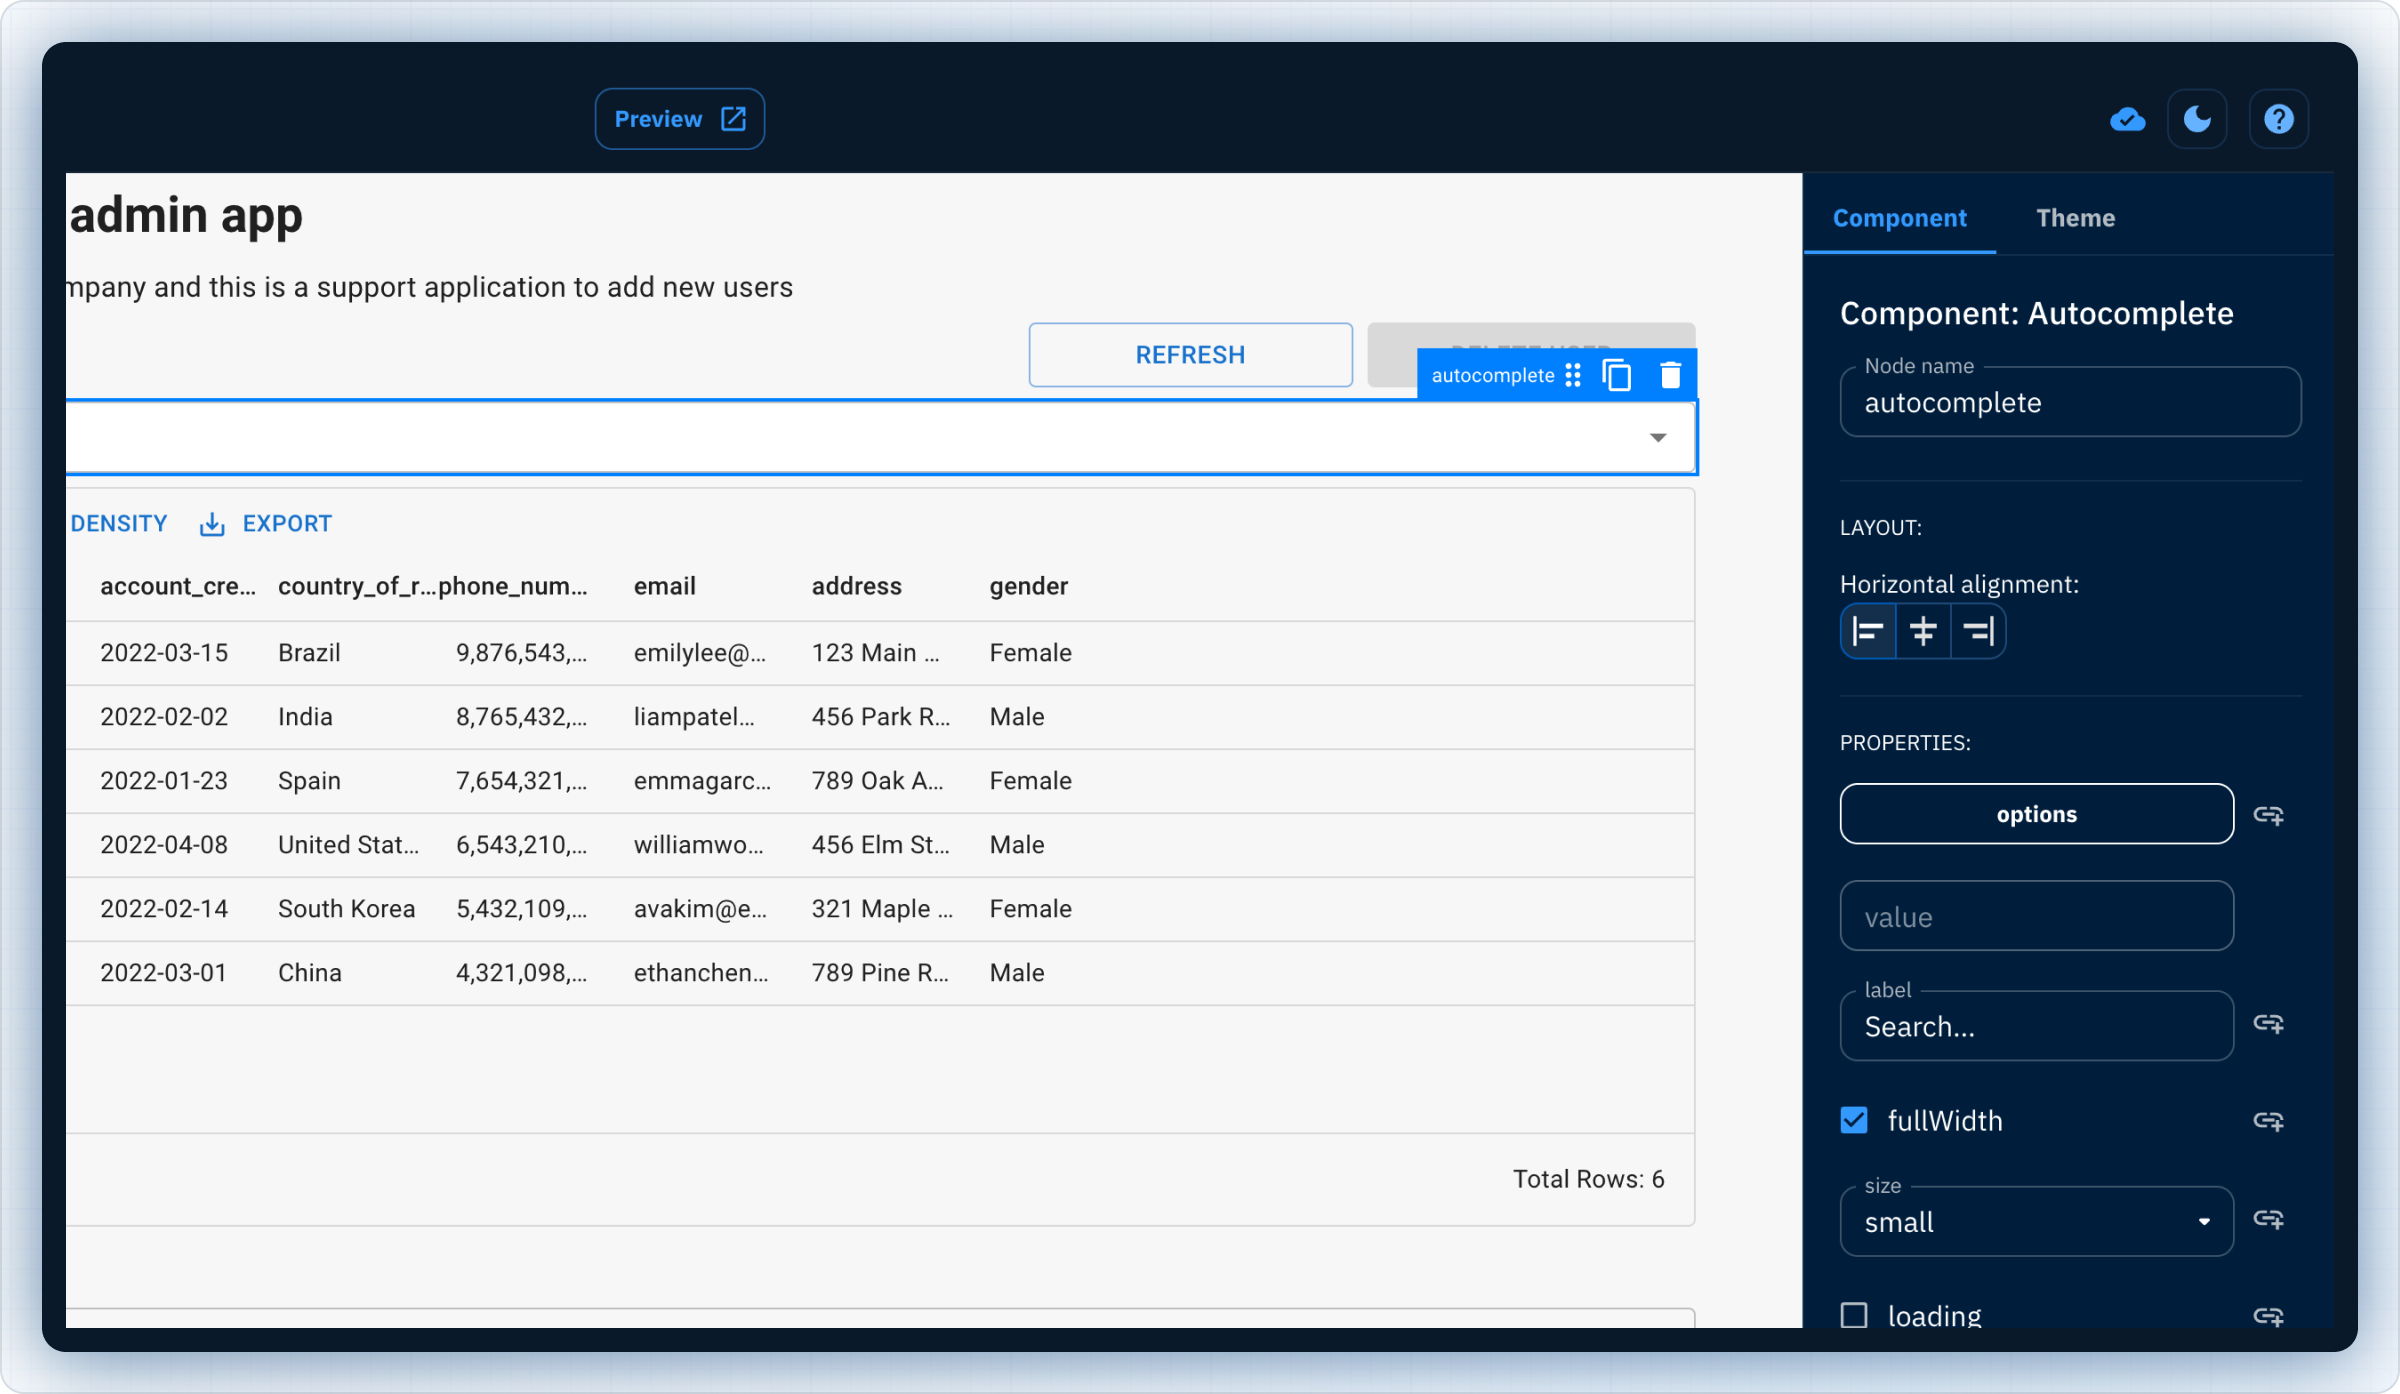Open the autocomplete dropdown arrow on canvas

[1658, 437]
